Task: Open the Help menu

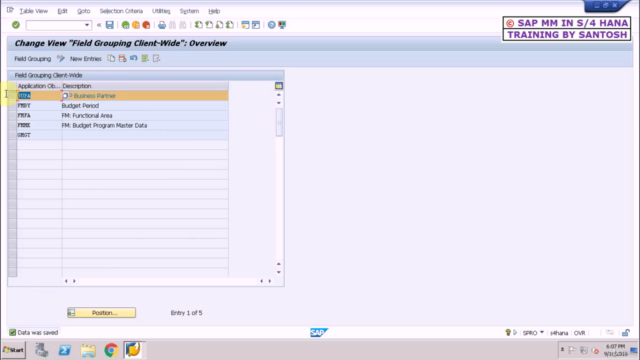Action: coord(214,11)
